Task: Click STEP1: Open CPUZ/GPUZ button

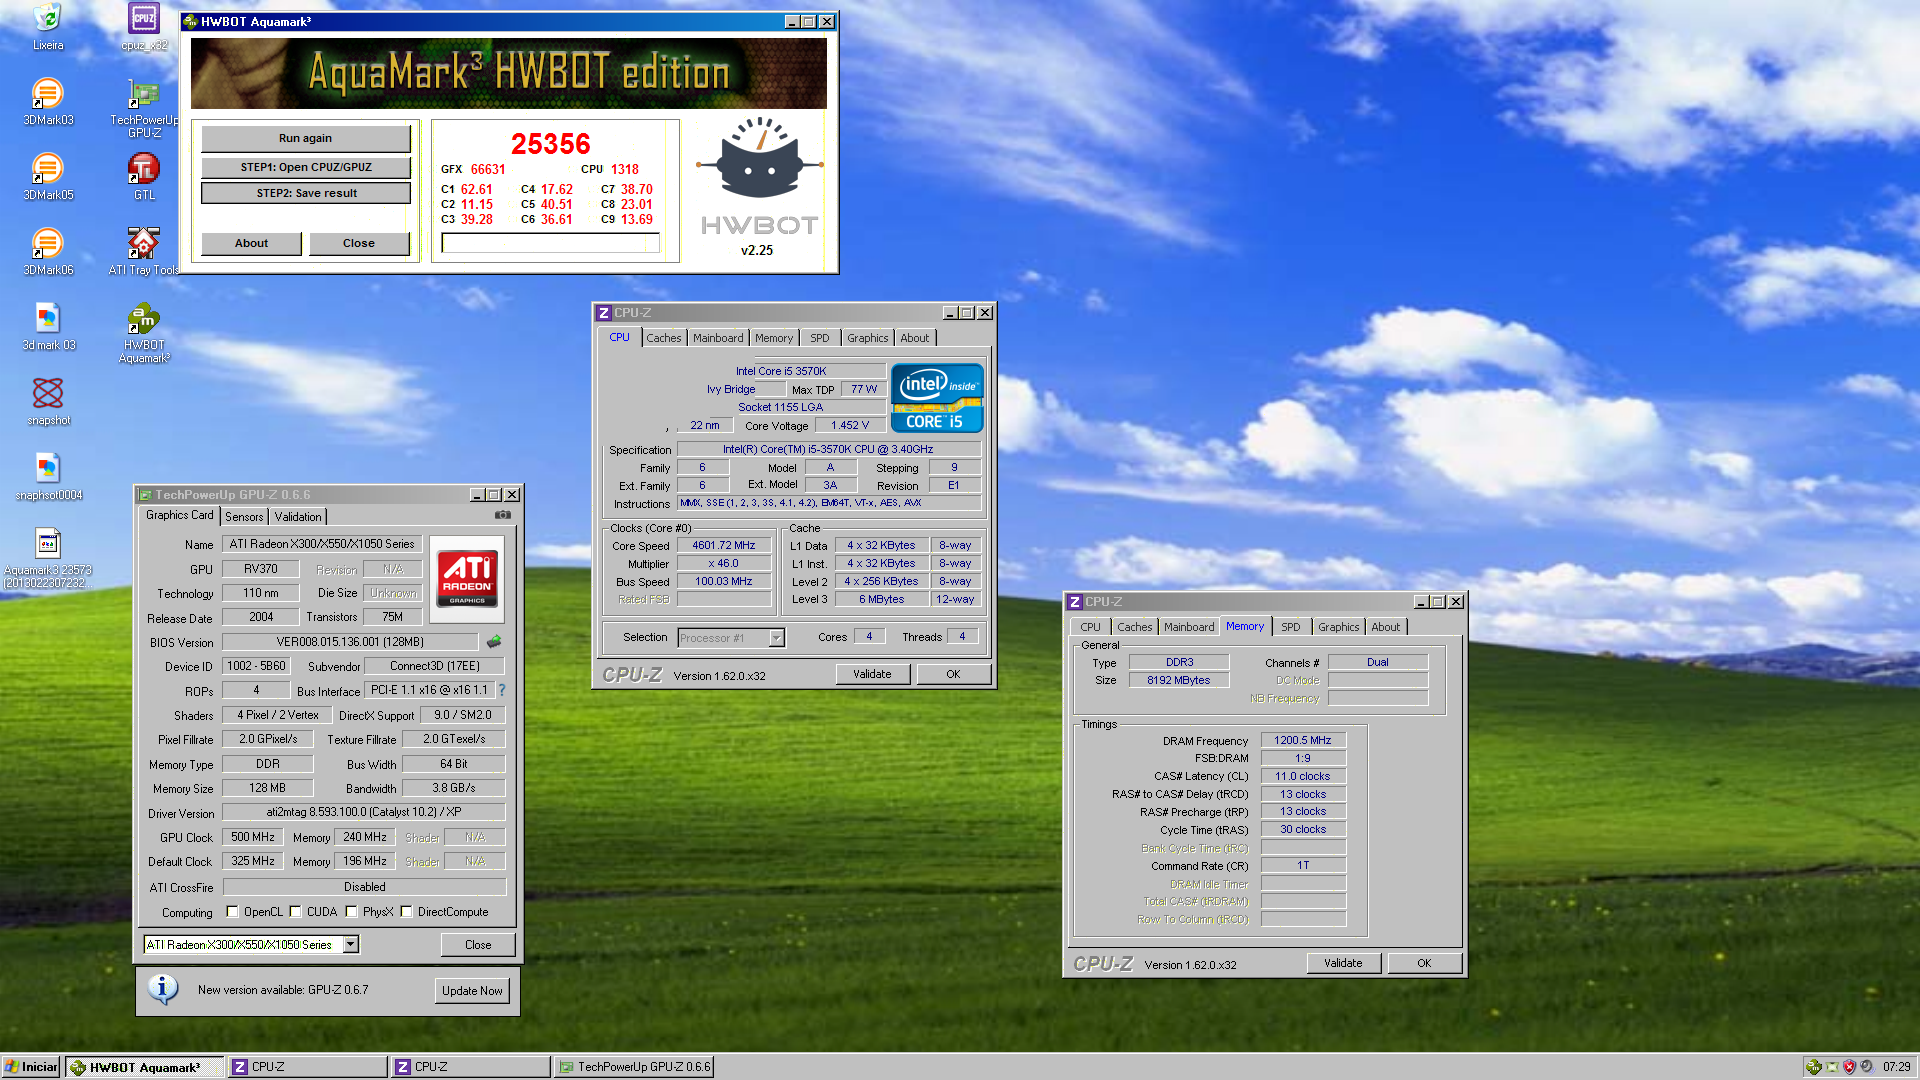Action: [305, 167]
